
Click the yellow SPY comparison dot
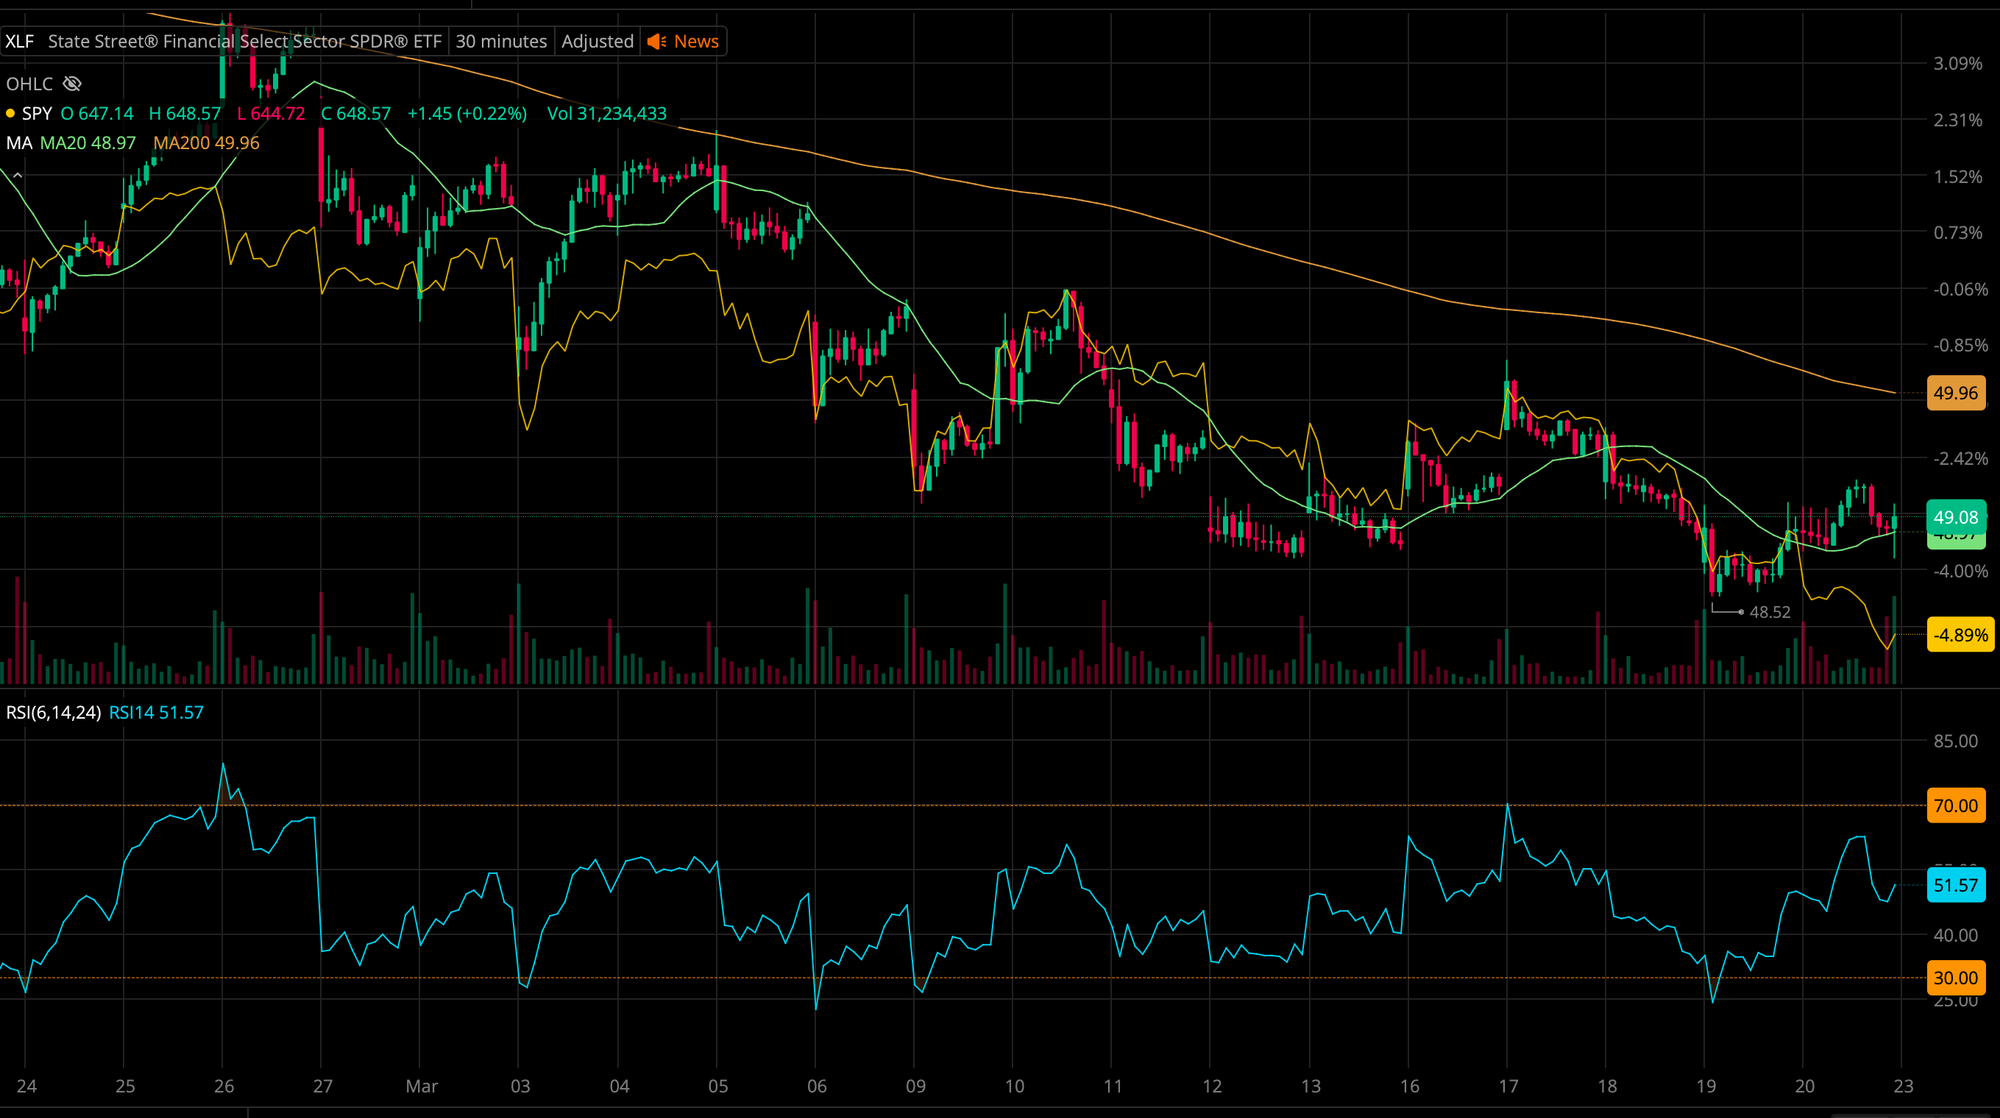(x=10, y=114)
